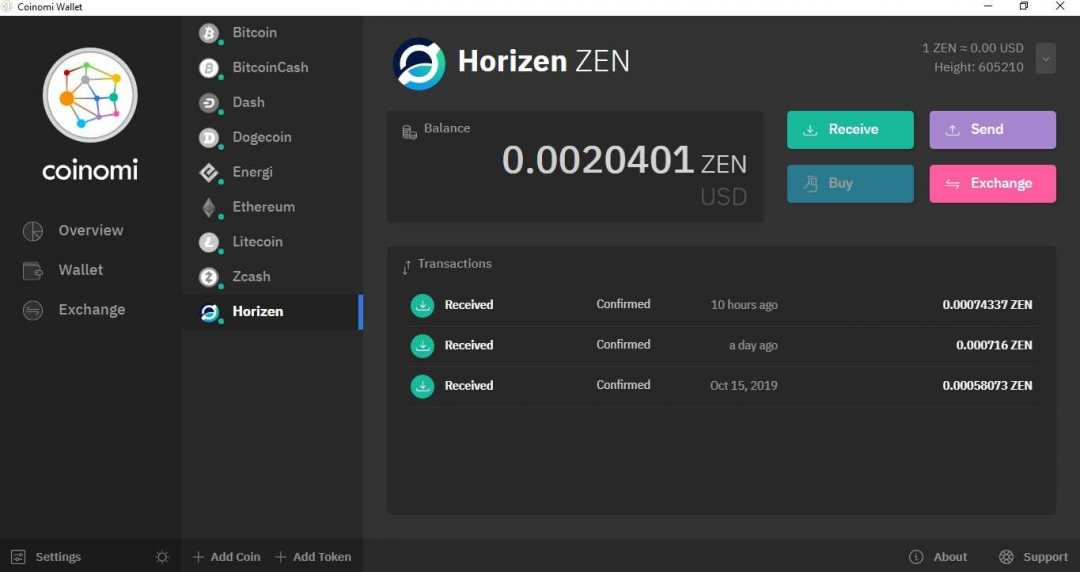Click the Settings sliders icon
This screenshot has width=1080, height=572.
tap(18, 557)
